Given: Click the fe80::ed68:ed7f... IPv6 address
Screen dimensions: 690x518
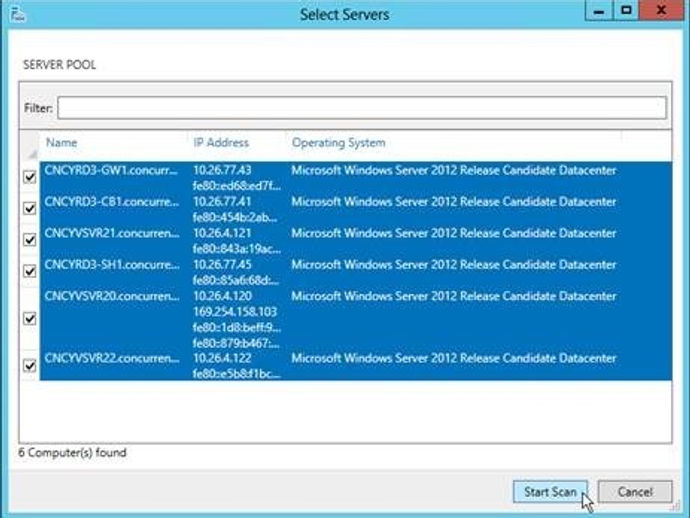Looking at the screenshot, I should (236, 186).
